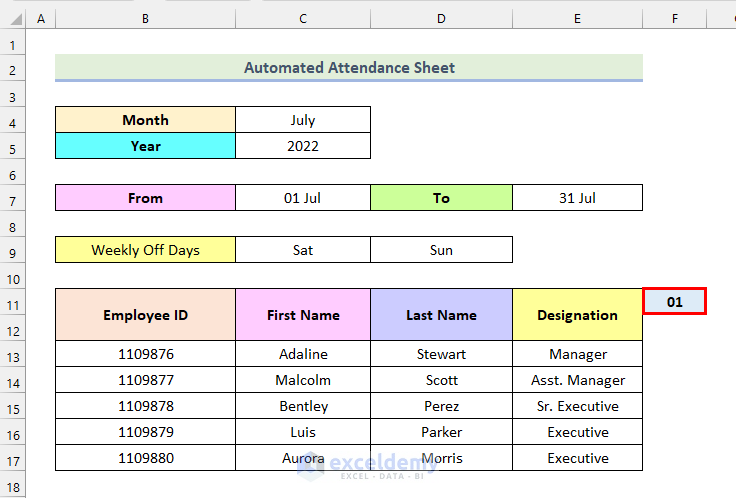Screen dimensions: 736x498
Task: Select column B header
Action: pos(145,19)
